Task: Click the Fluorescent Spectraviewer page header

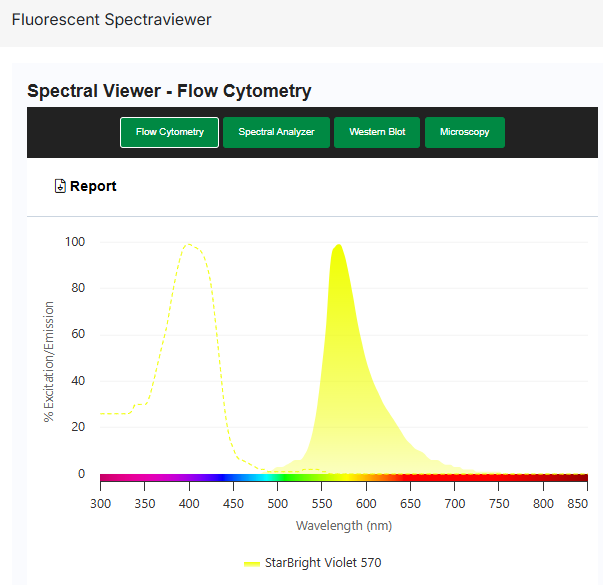Action: click(111, 20)
